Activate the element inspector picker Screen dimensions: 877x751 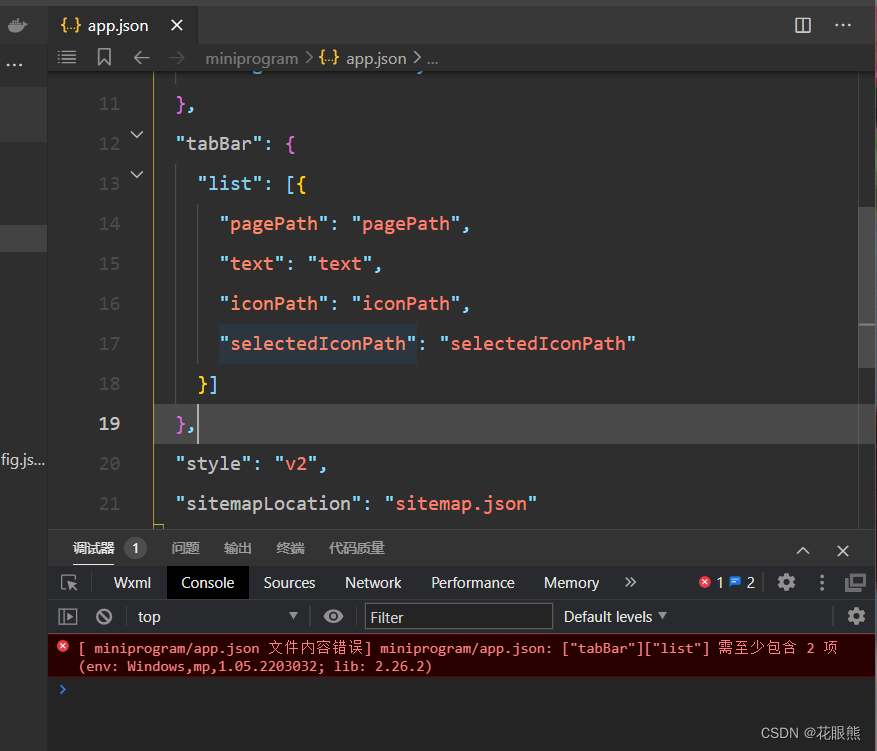click(x=69, y=583)
